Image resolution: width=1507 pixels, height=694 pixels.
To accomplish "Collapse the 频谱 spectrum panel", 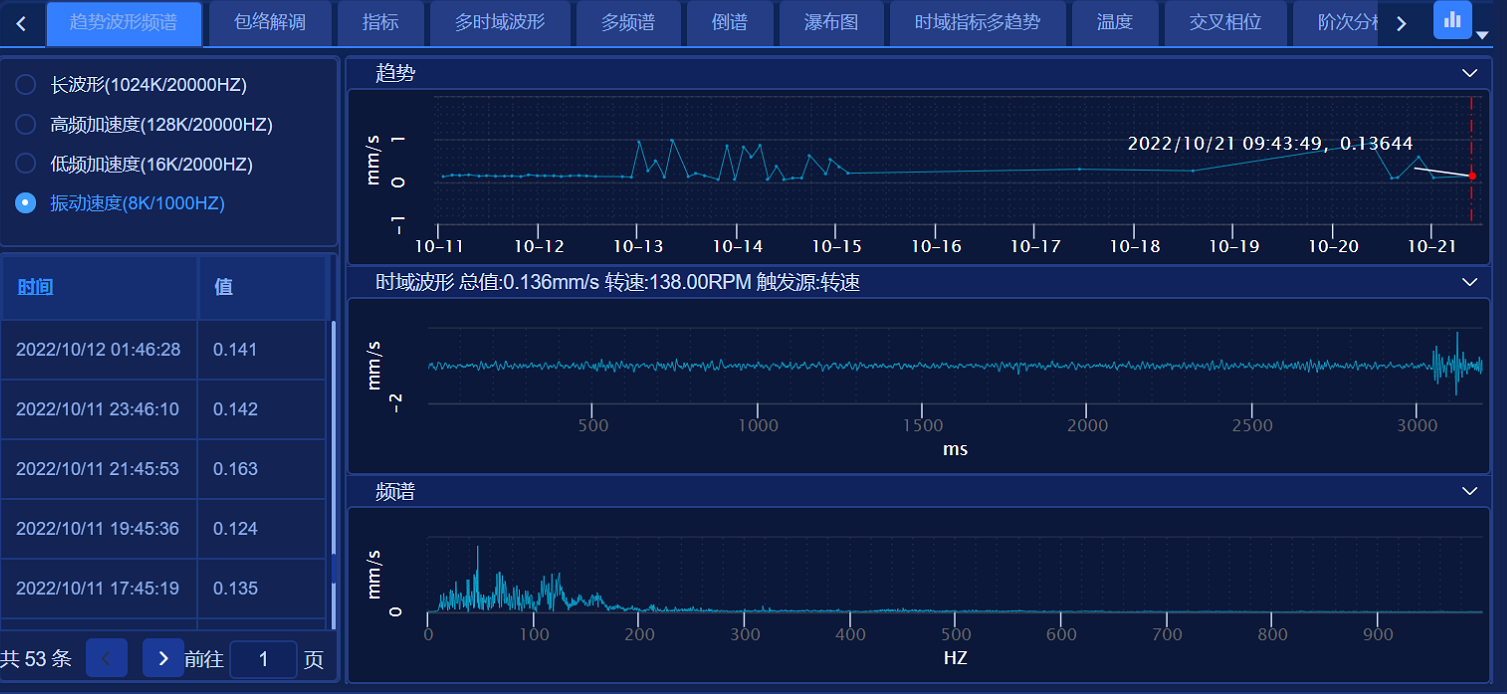I will [x=1469, y=491].
